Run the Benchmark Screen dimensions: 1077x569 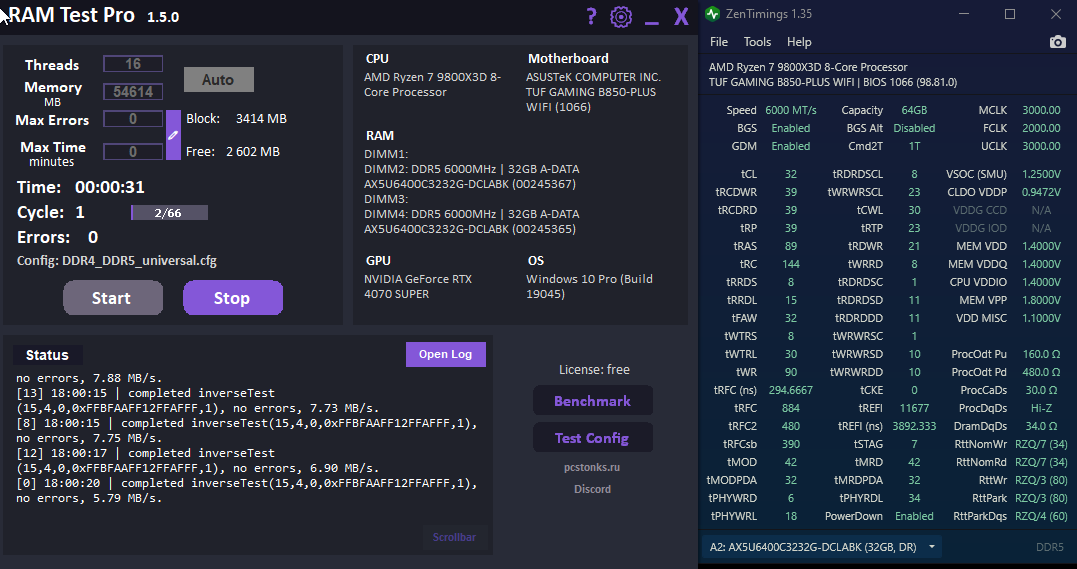click(593, 401)
